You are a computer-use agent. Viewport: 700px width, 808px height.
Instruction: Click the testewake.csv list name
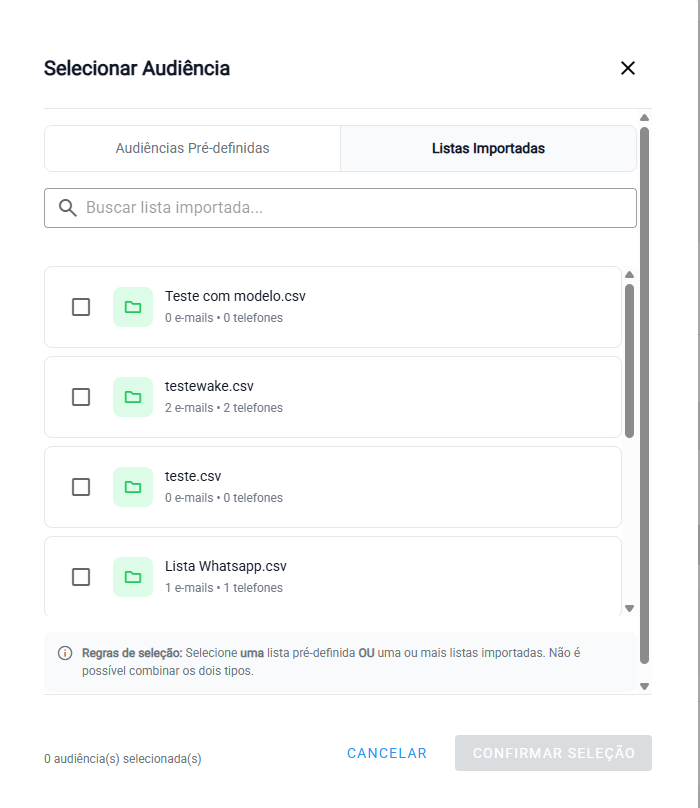pyautogui.click(x=209, y=386)
